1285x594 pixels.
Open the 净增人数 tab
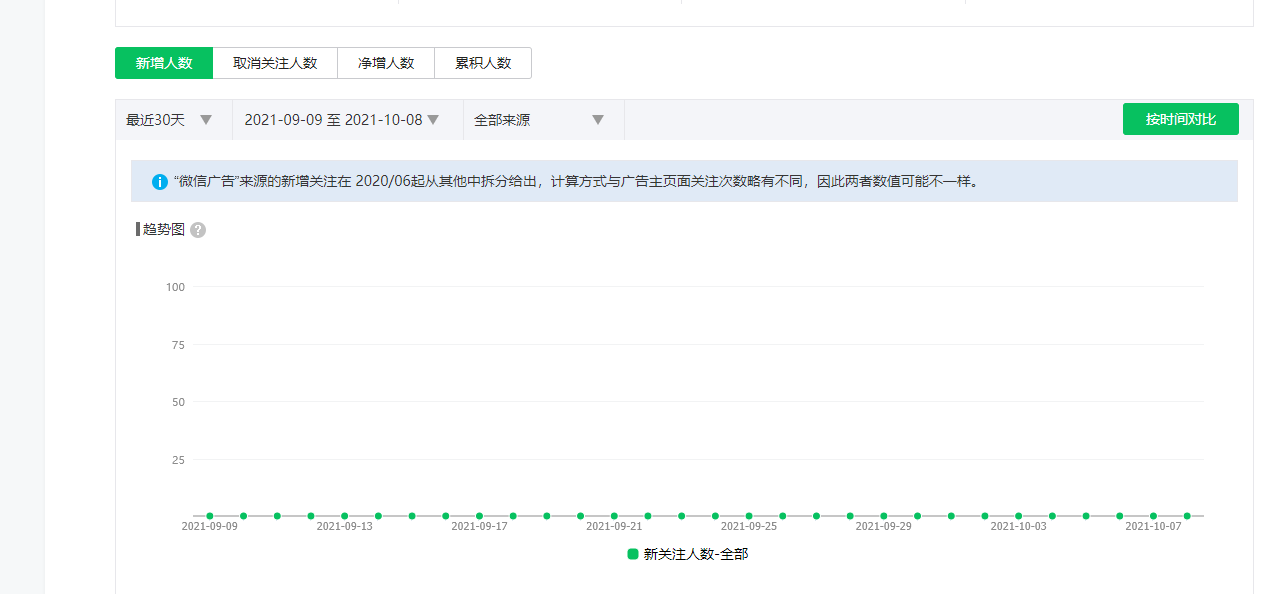coord(386,63)
